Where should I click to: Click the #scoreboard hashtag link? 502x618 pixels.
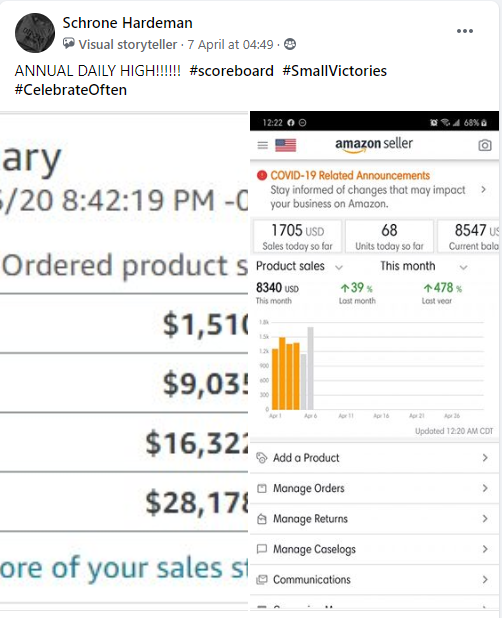231,71
